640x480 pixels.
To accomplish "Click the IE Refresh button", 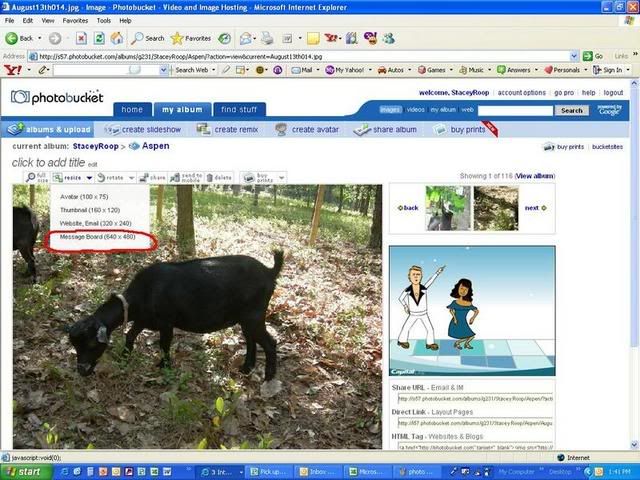I will pyautogui.click(x=99, y=38).
